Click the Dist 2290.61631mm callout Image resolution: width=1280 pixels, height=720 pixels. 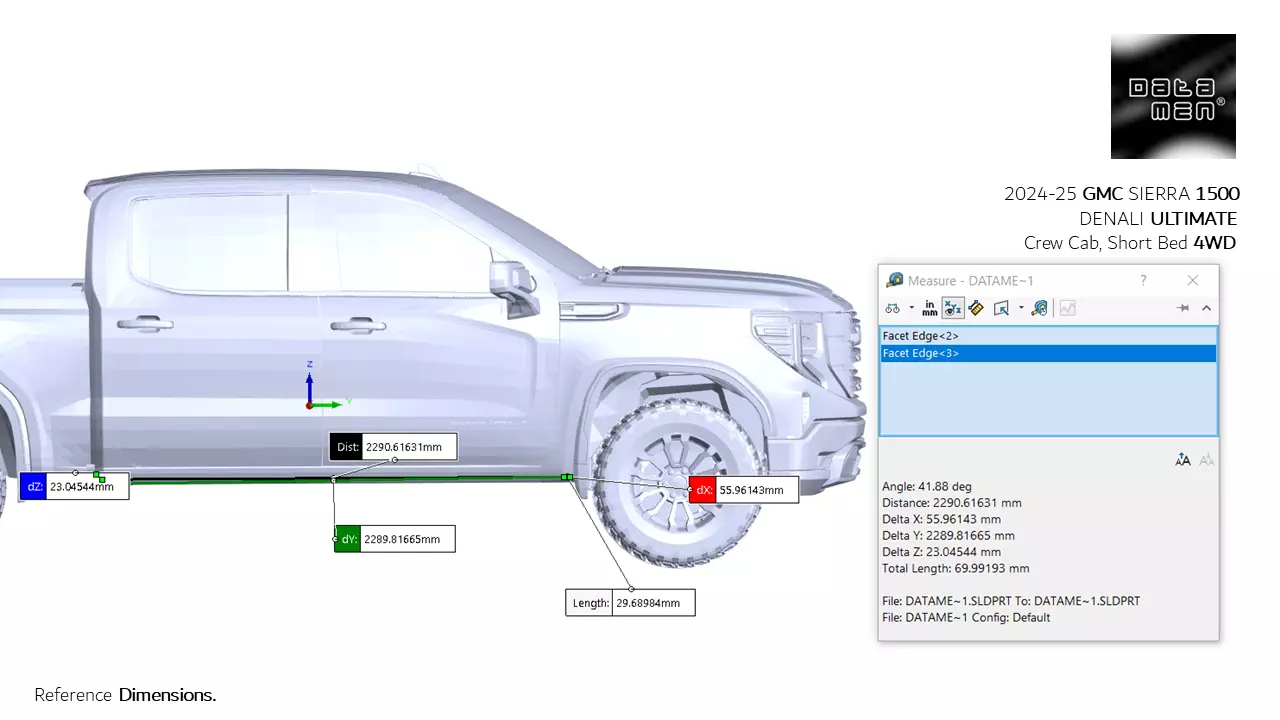pos(394,447)
